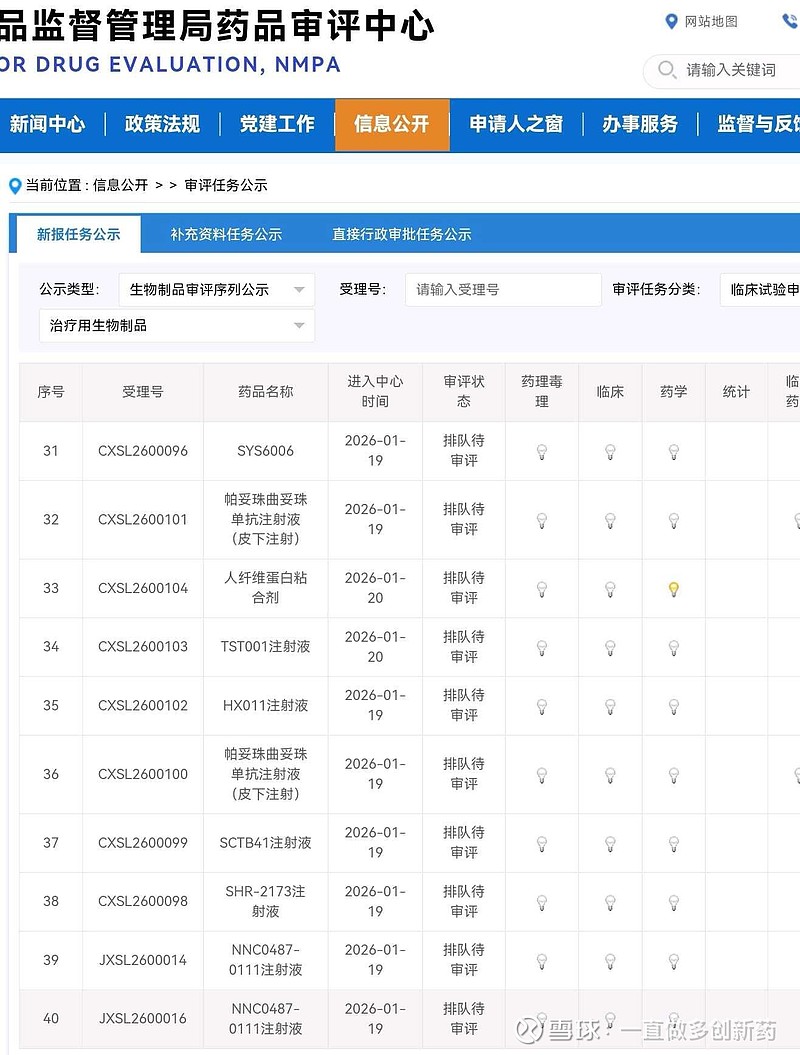The image size is (800, 1055).
Task: Click the 信息公开 breadcrumb link
Action: pos(120,185)
